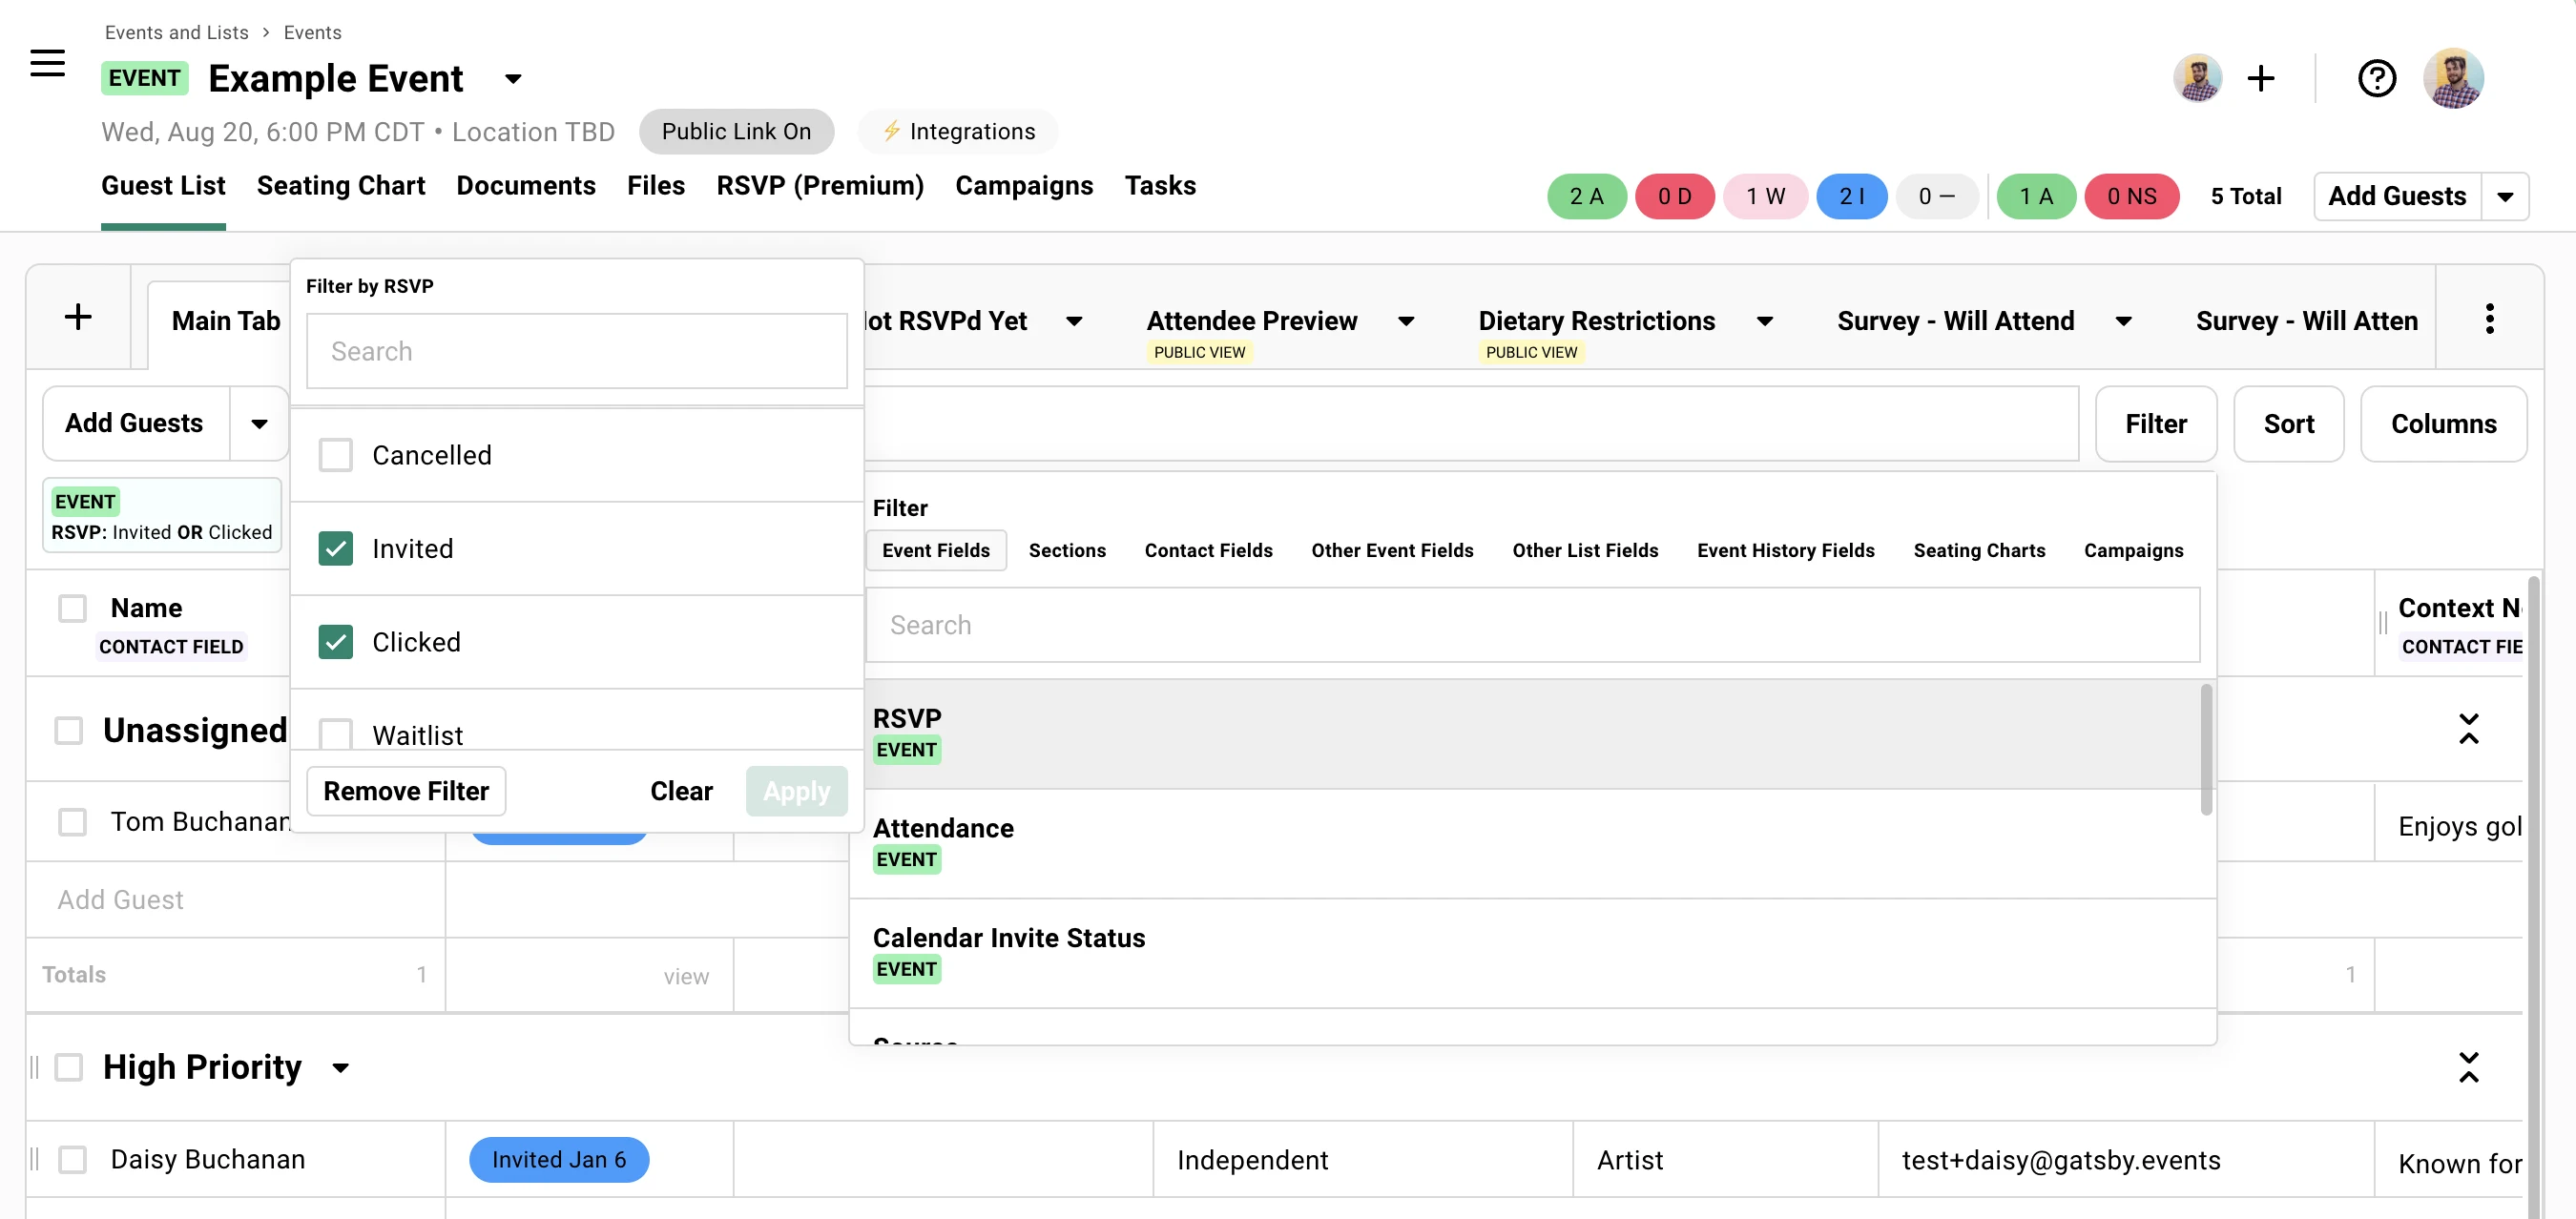This screenshot has width=2576, height=1219.
Task: Add a new tab with plus icon
Action: pyautogui.click(x=78, y=318)
